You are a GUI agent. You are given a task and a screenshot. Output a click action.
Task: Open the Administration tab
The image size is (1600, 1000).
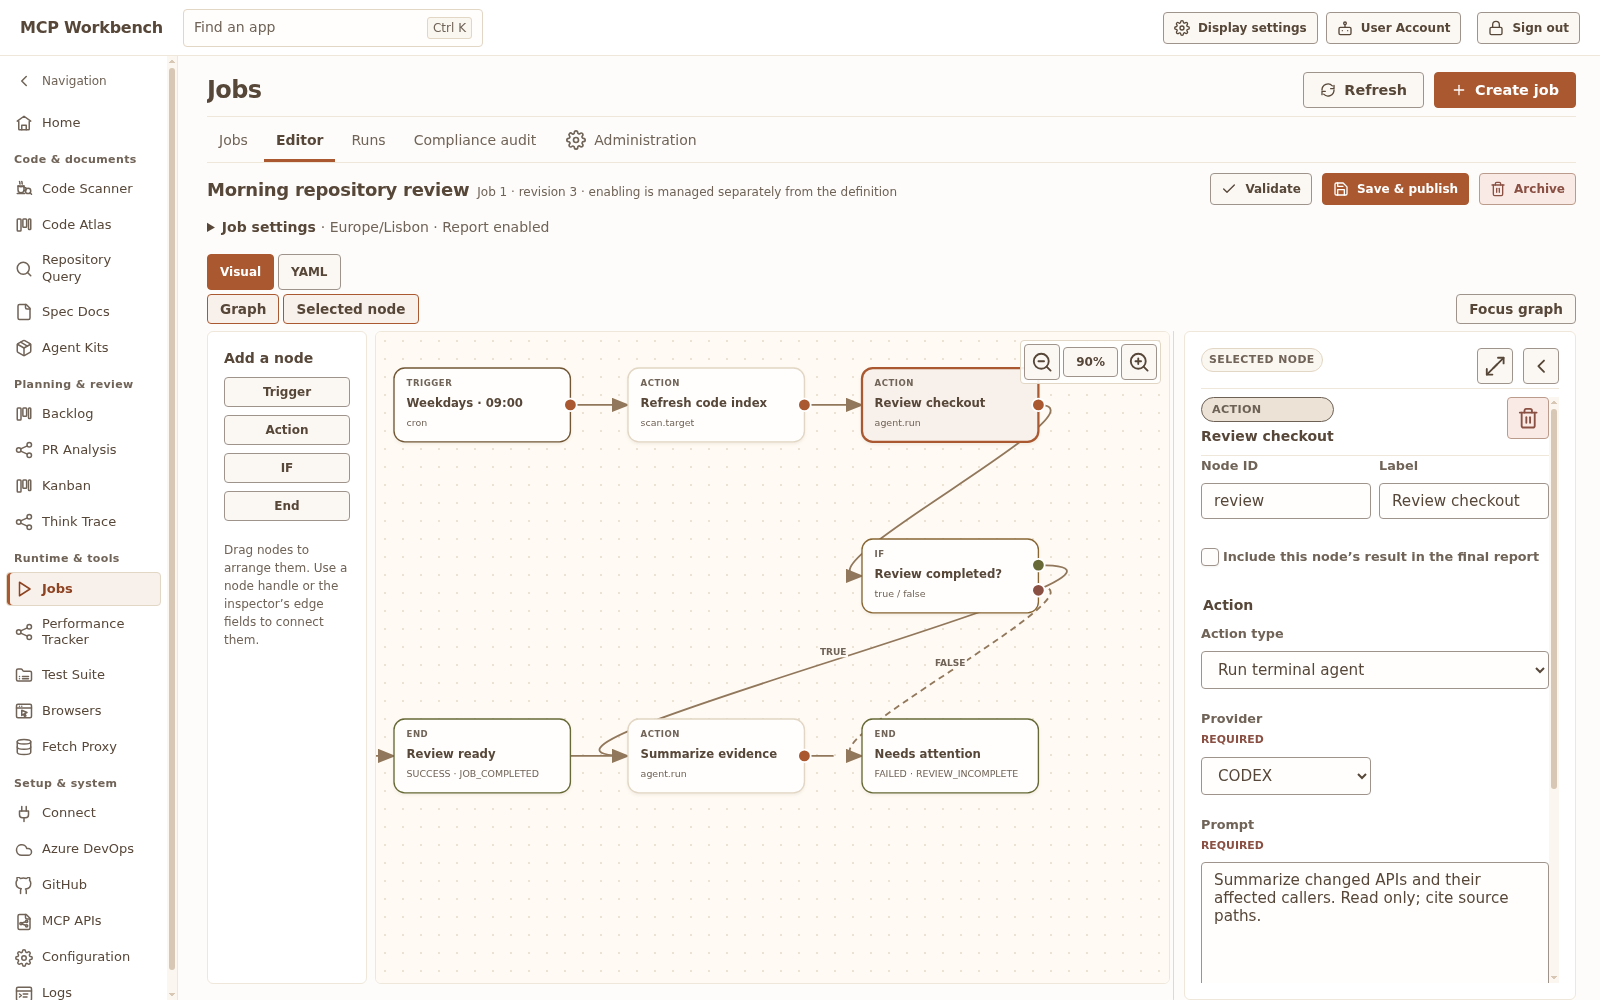[631, 140]
